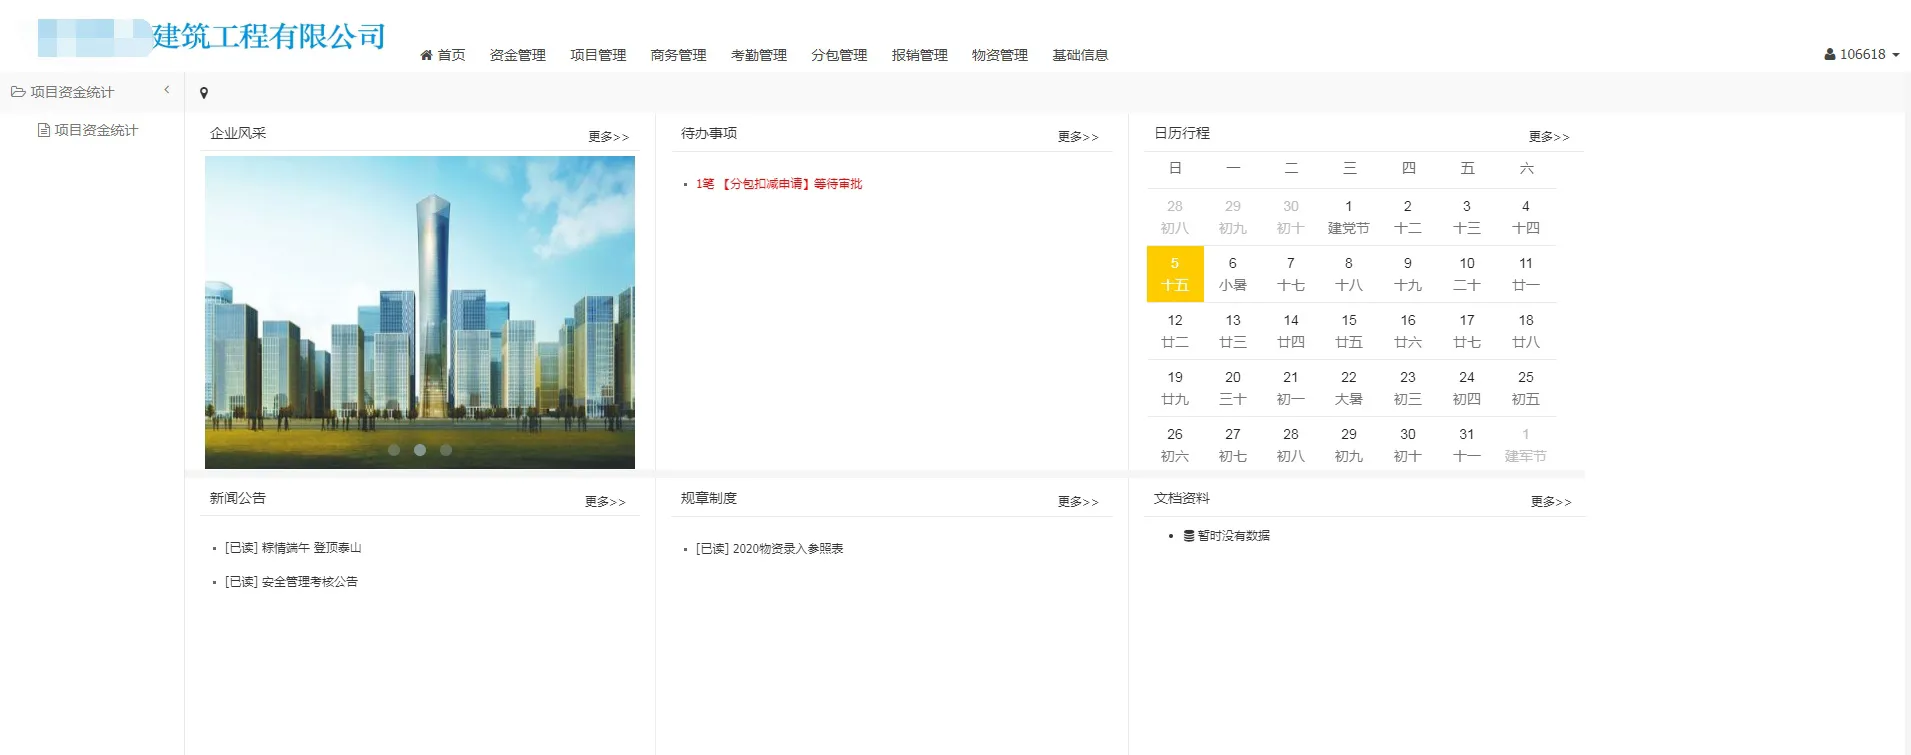Select the first carousel dot indicator
Image resolution: width=1911 pixels, height=755 pixels.
coord(394,450)
